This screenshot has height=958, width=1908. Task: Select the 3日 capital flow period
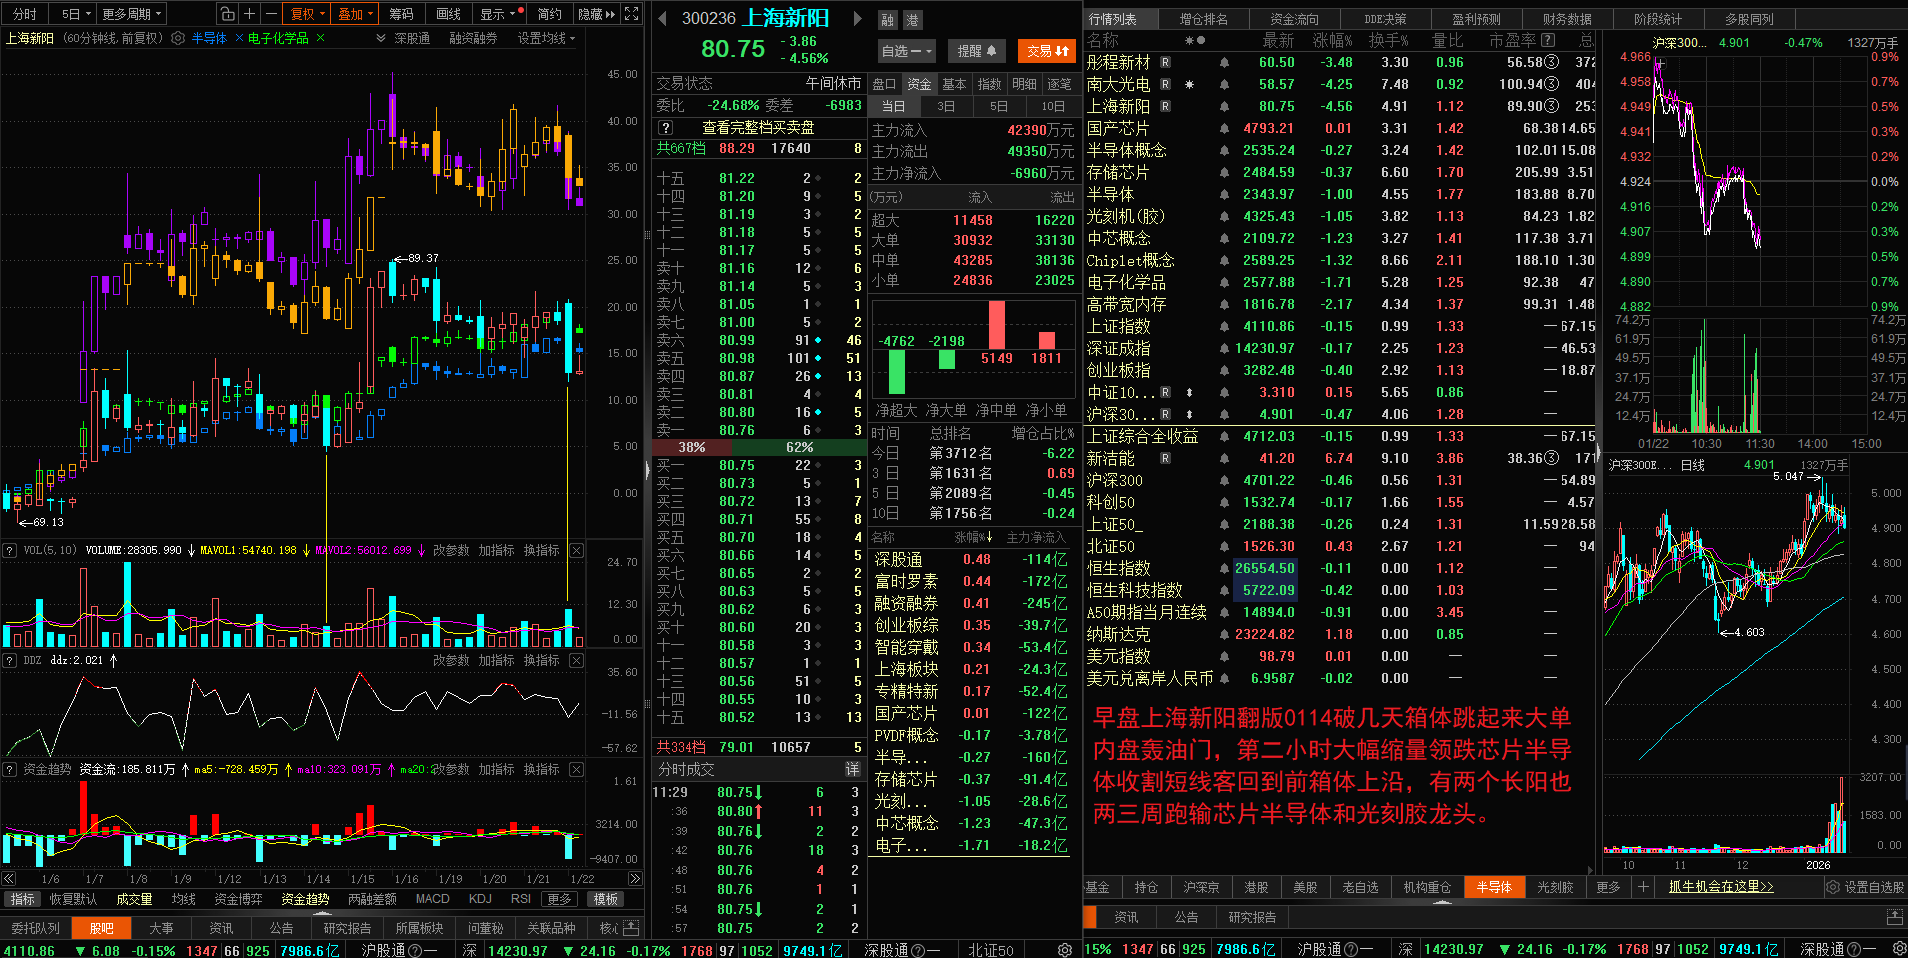coord(946,106)
